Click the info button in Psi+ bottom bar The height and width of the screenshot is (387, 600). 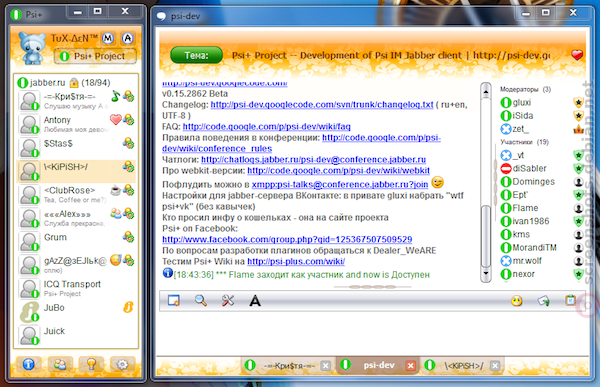29,364
